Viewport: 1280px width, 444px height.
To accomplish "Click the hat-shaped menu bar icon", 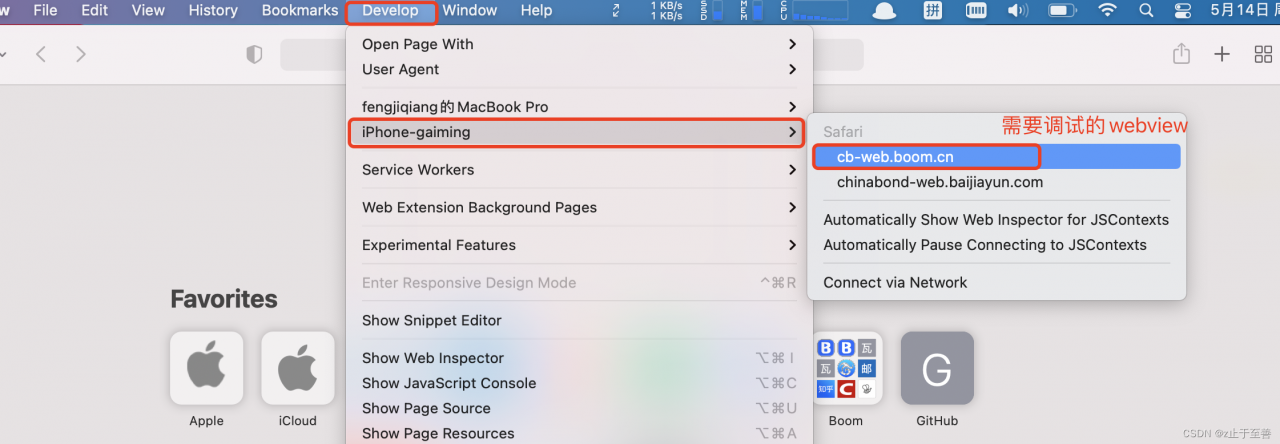I will (884, 11).
